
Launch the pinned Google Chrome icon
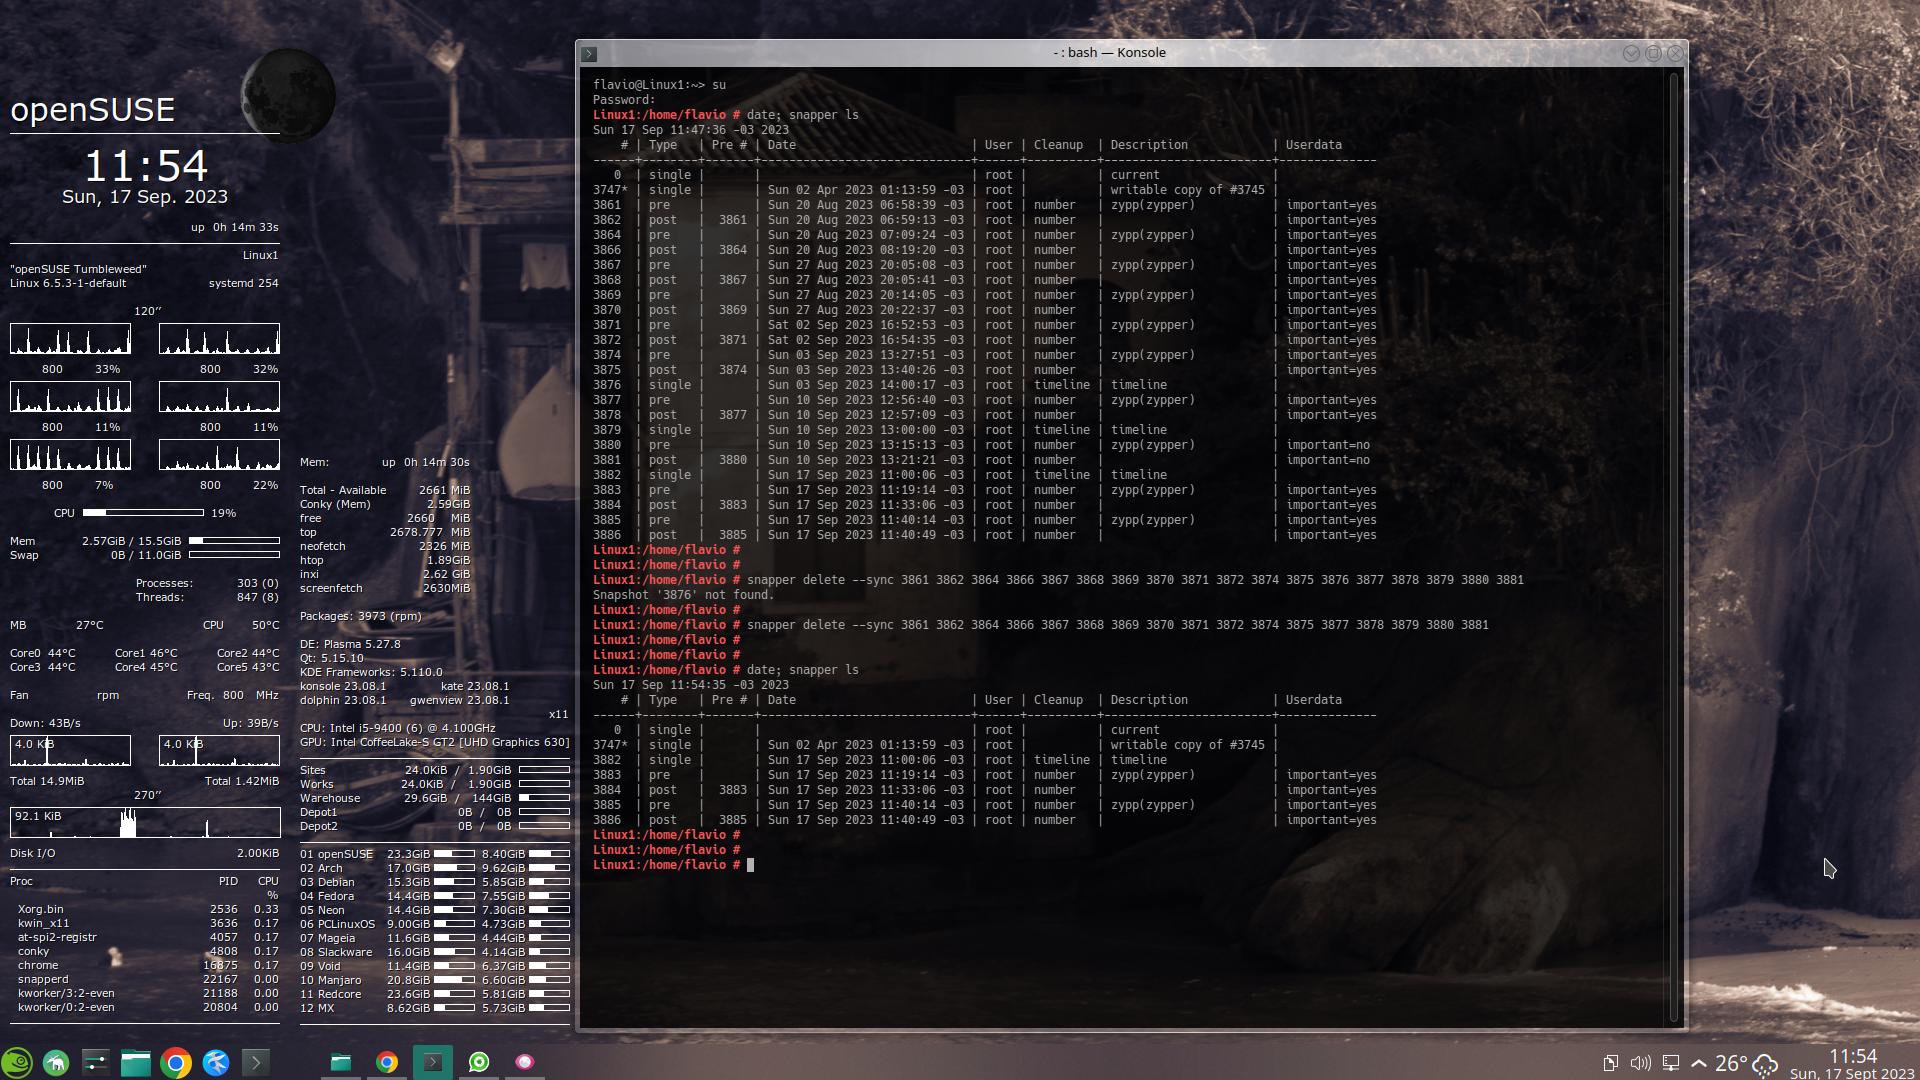(176, 1062)
